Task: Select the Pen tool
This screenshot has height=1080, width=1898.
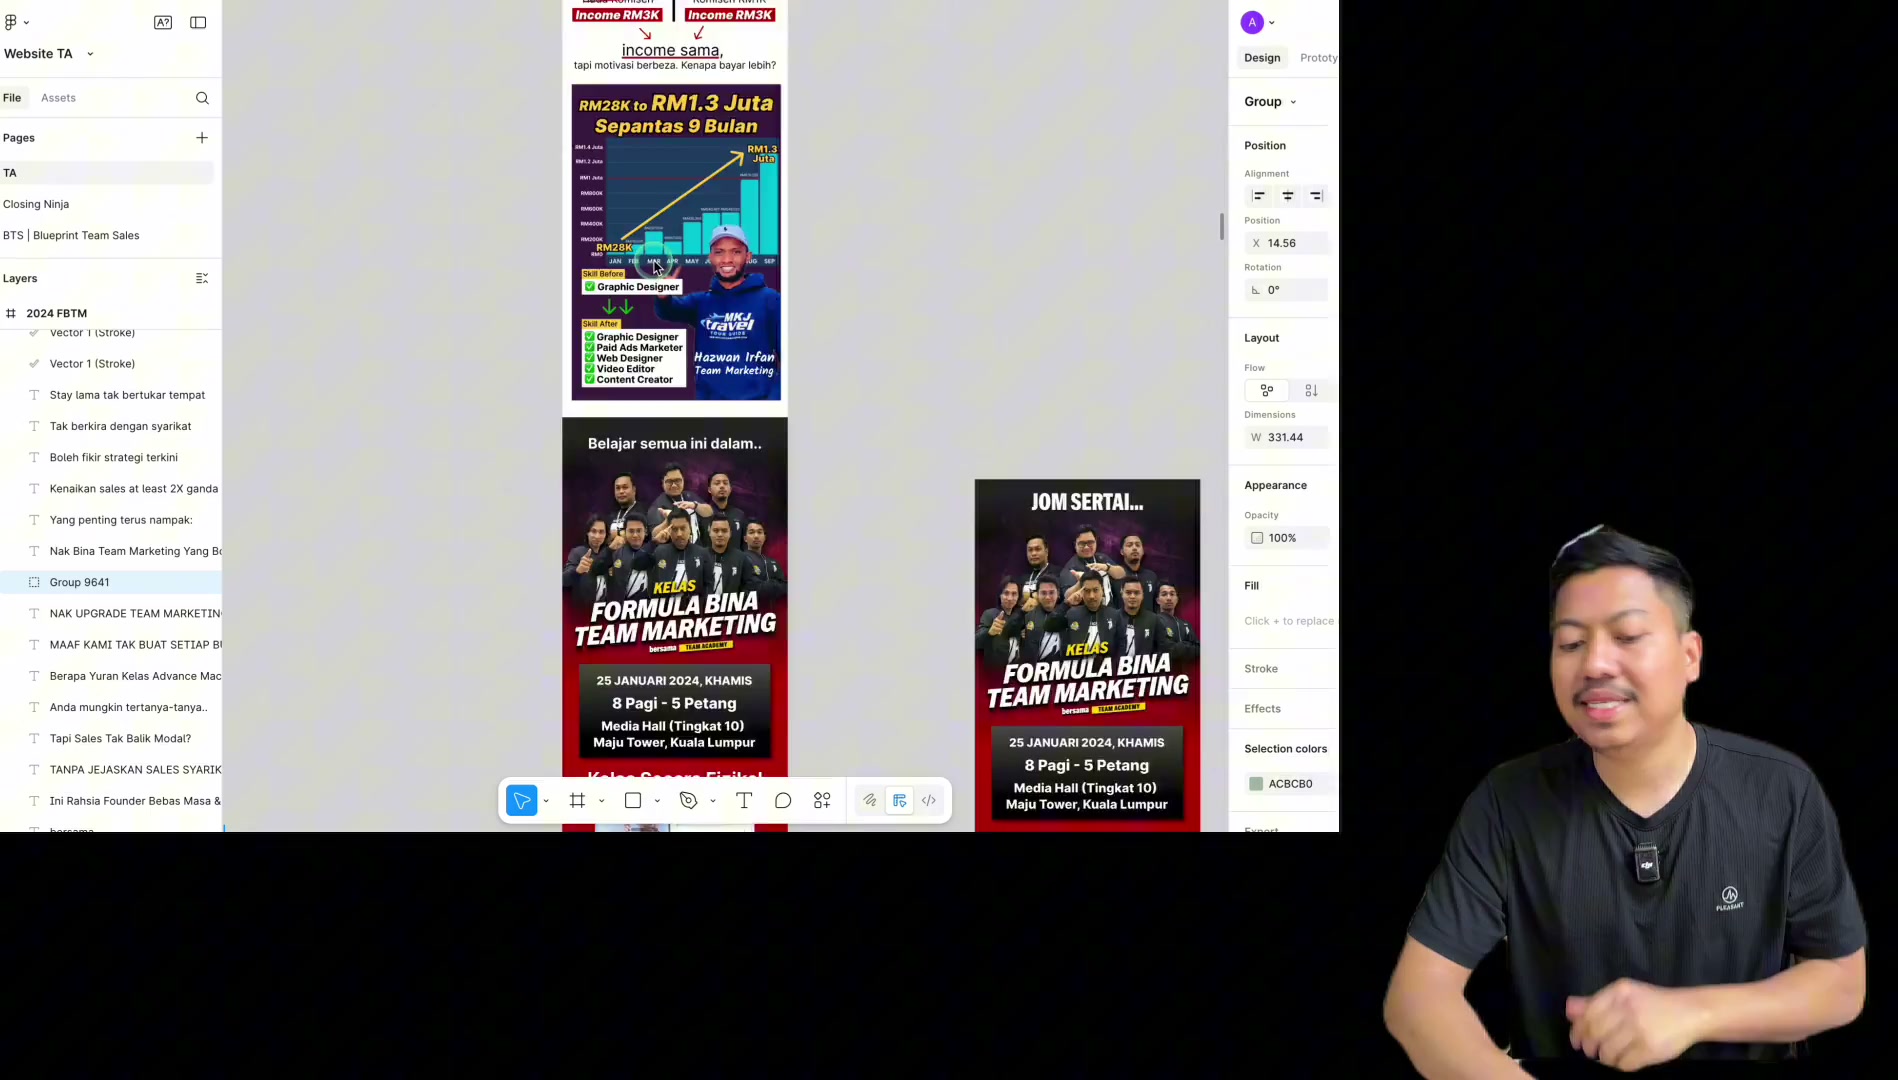Action: (x=688, y=801)
